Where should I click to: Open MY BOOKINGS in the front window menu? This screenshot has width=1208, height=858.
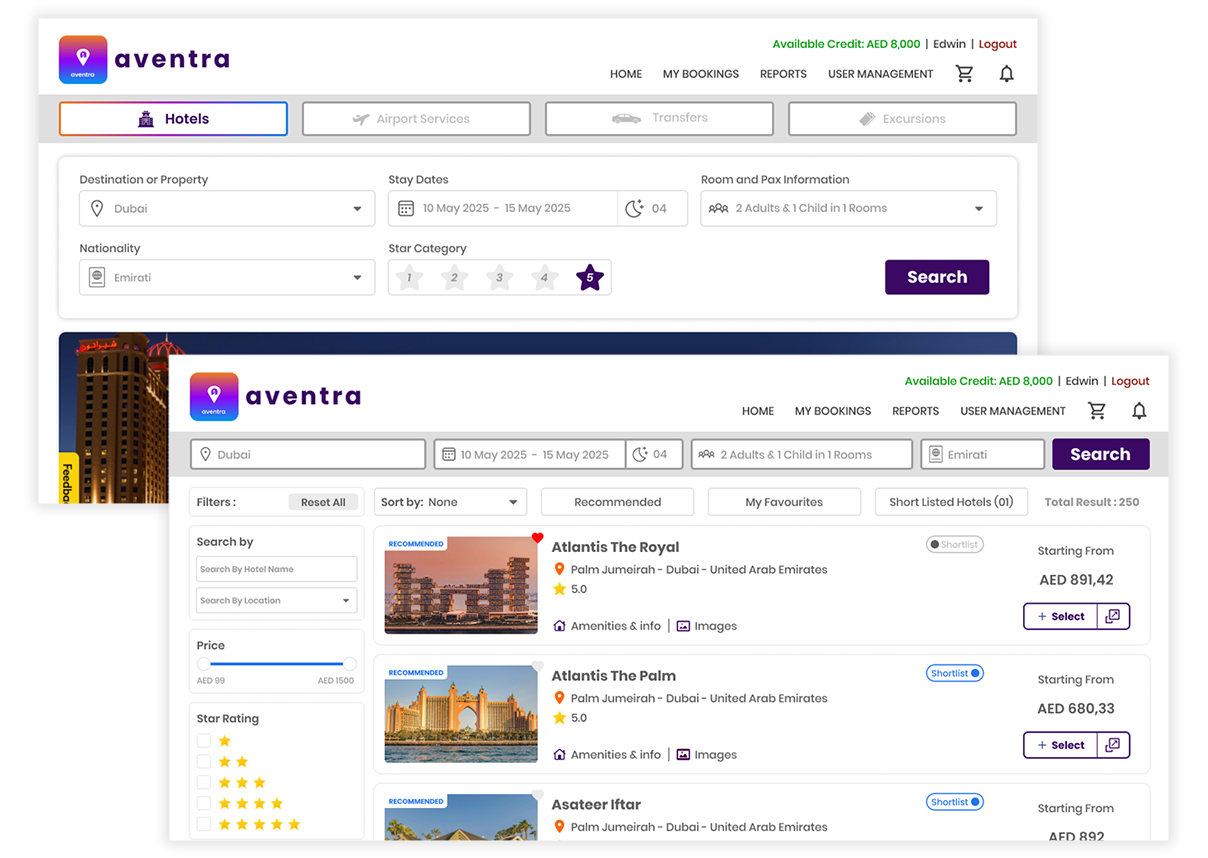click(832, 411)
